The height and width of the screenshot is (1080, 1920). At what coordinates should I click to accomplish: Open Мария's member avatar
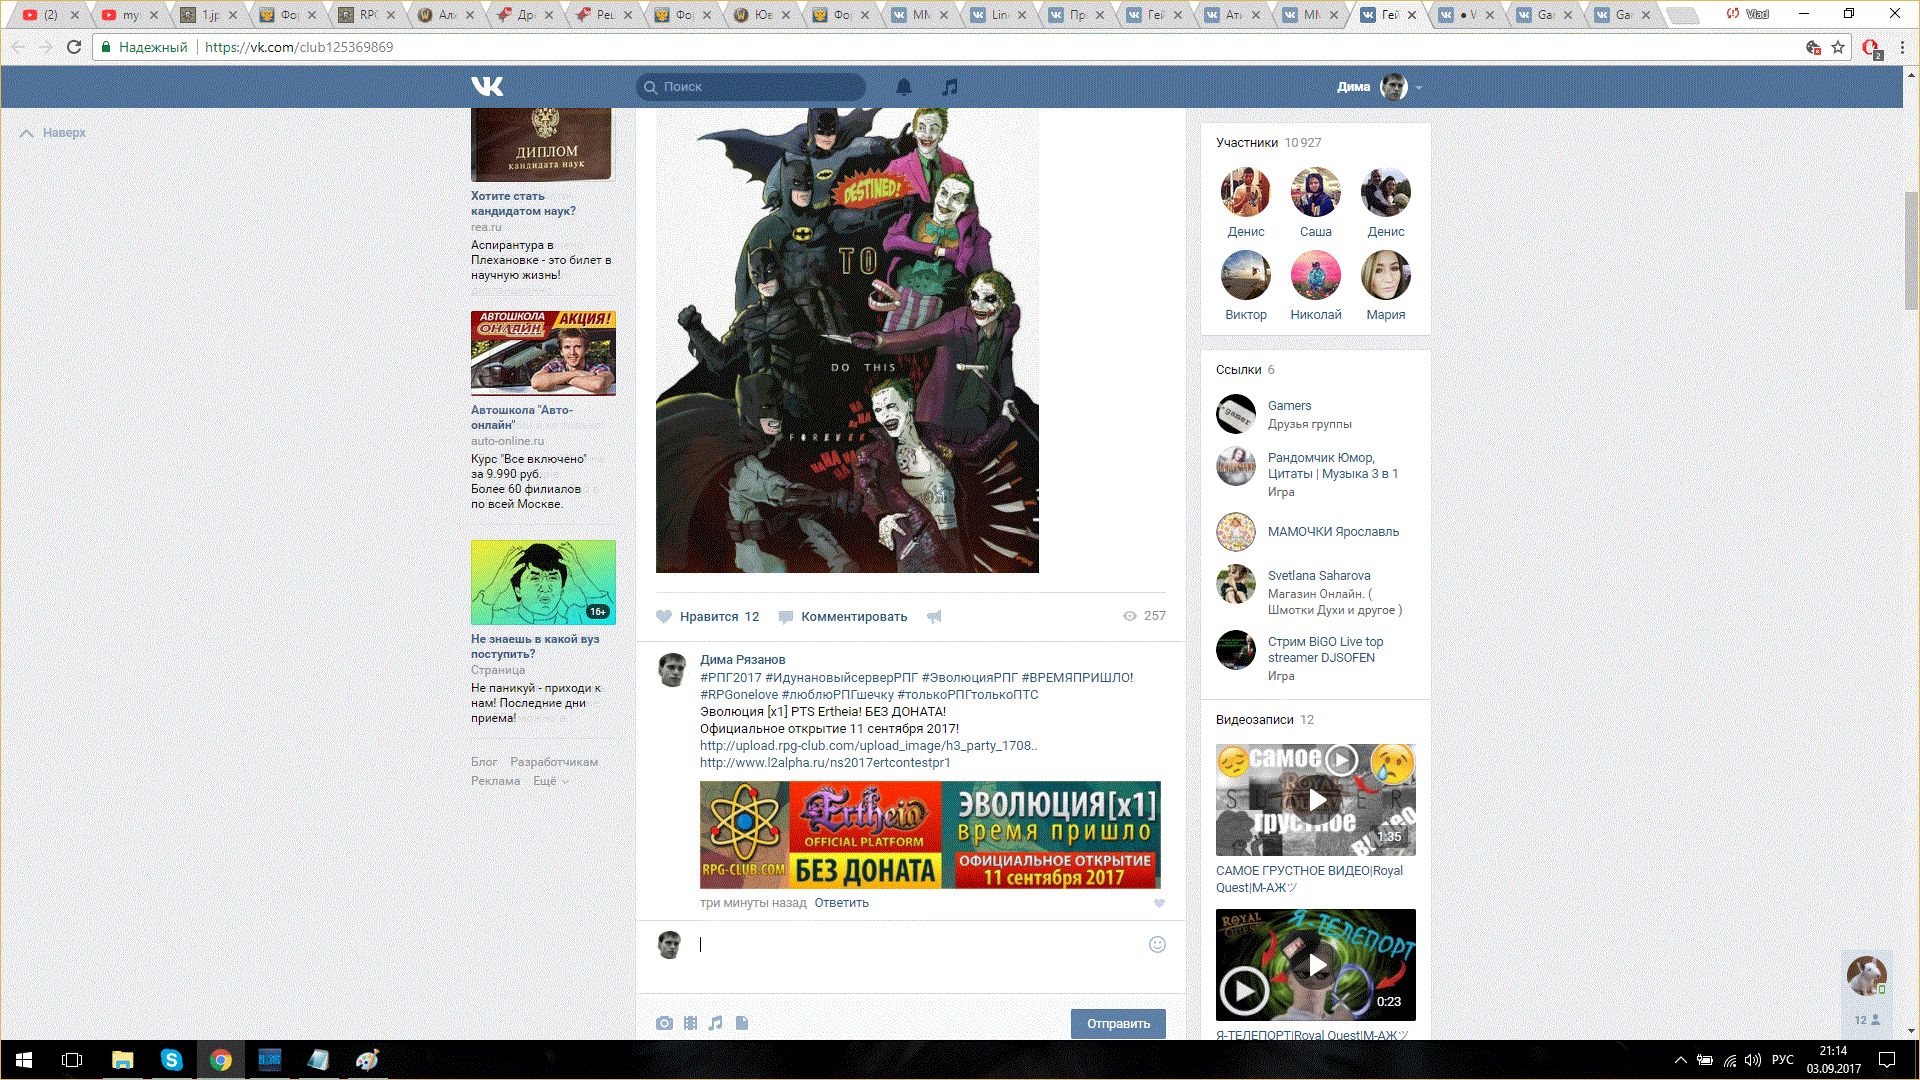[1386, 275]
